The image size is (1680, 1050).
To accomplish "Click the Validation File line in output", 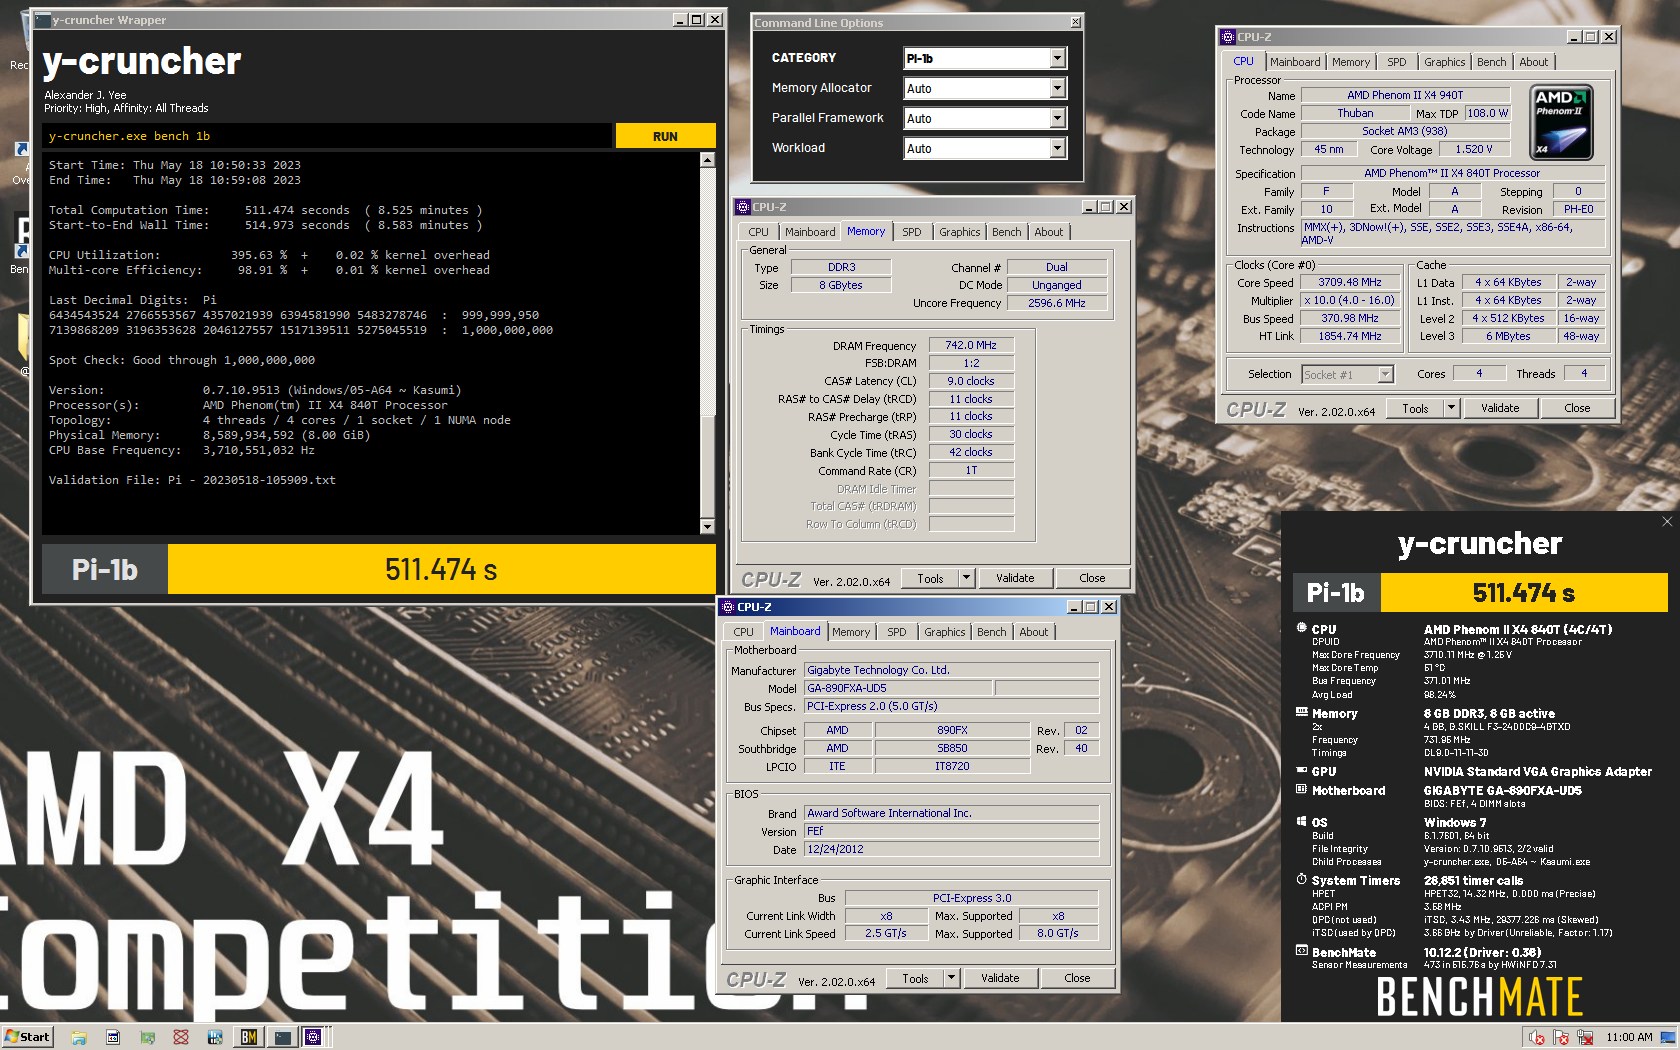I will pos(192,480).
